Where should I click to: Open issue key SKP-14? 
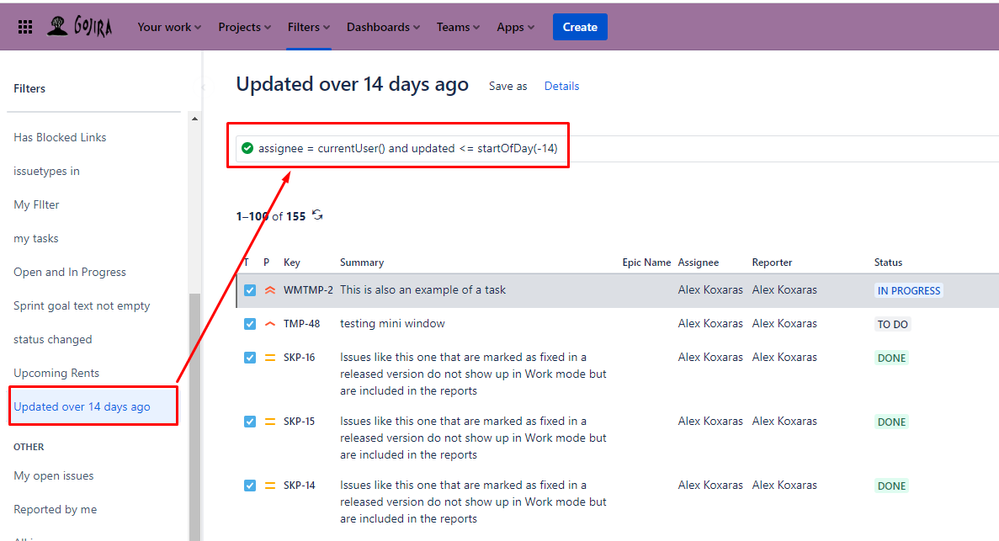pyautogui.click(x=299, y=486)
